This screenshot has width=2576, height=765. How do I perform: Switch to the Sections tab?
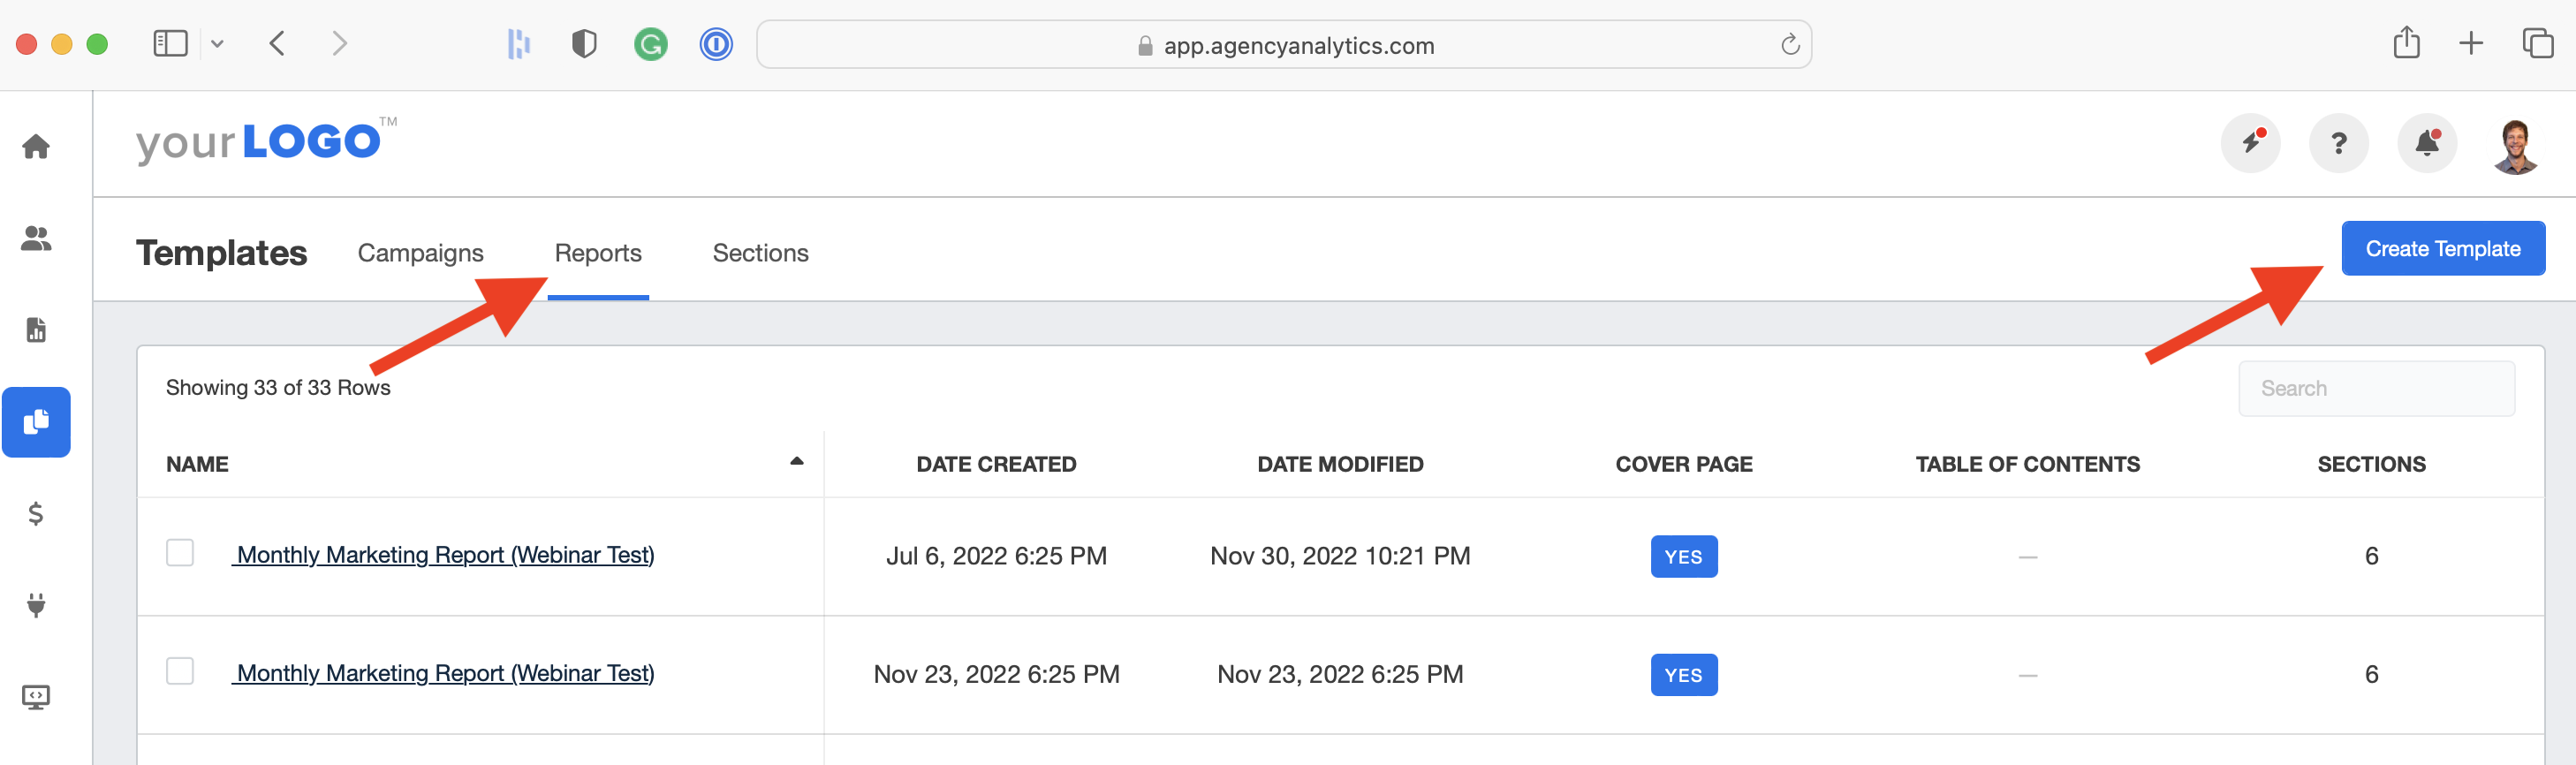[760, 253]
